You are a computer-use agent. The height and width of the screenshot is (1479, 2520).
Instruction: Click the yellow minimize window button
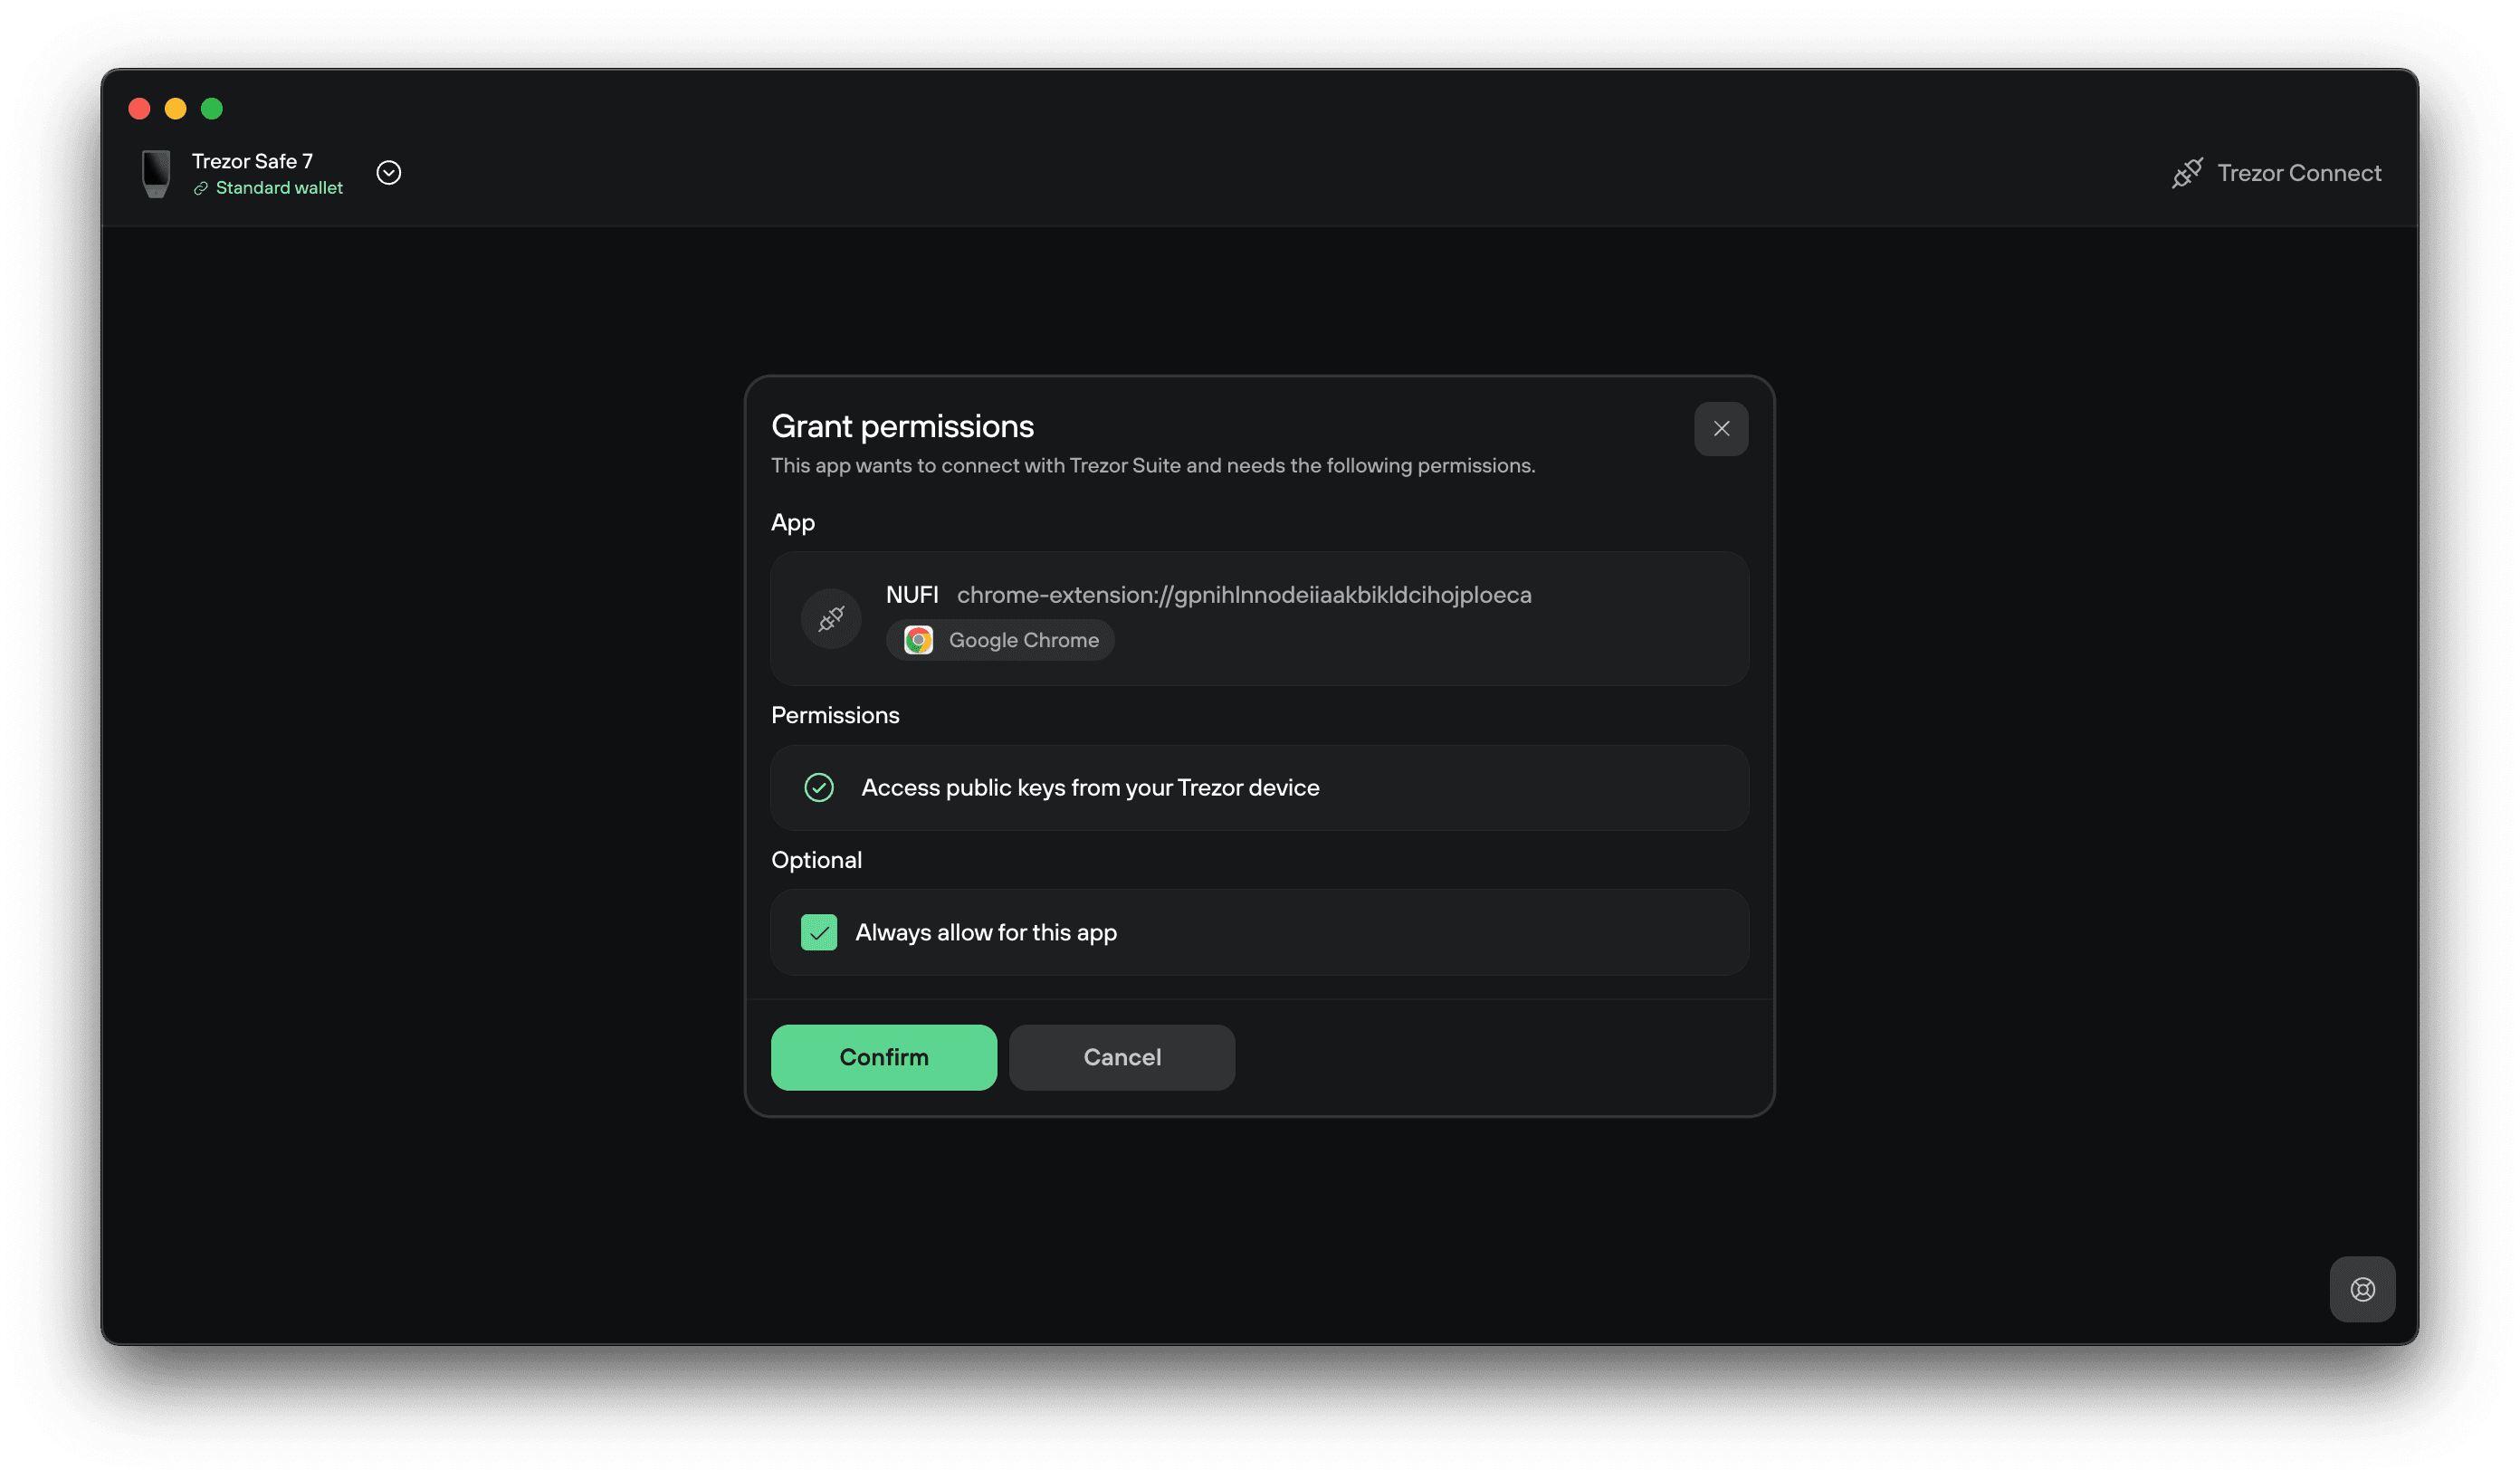tap(176, 108)
